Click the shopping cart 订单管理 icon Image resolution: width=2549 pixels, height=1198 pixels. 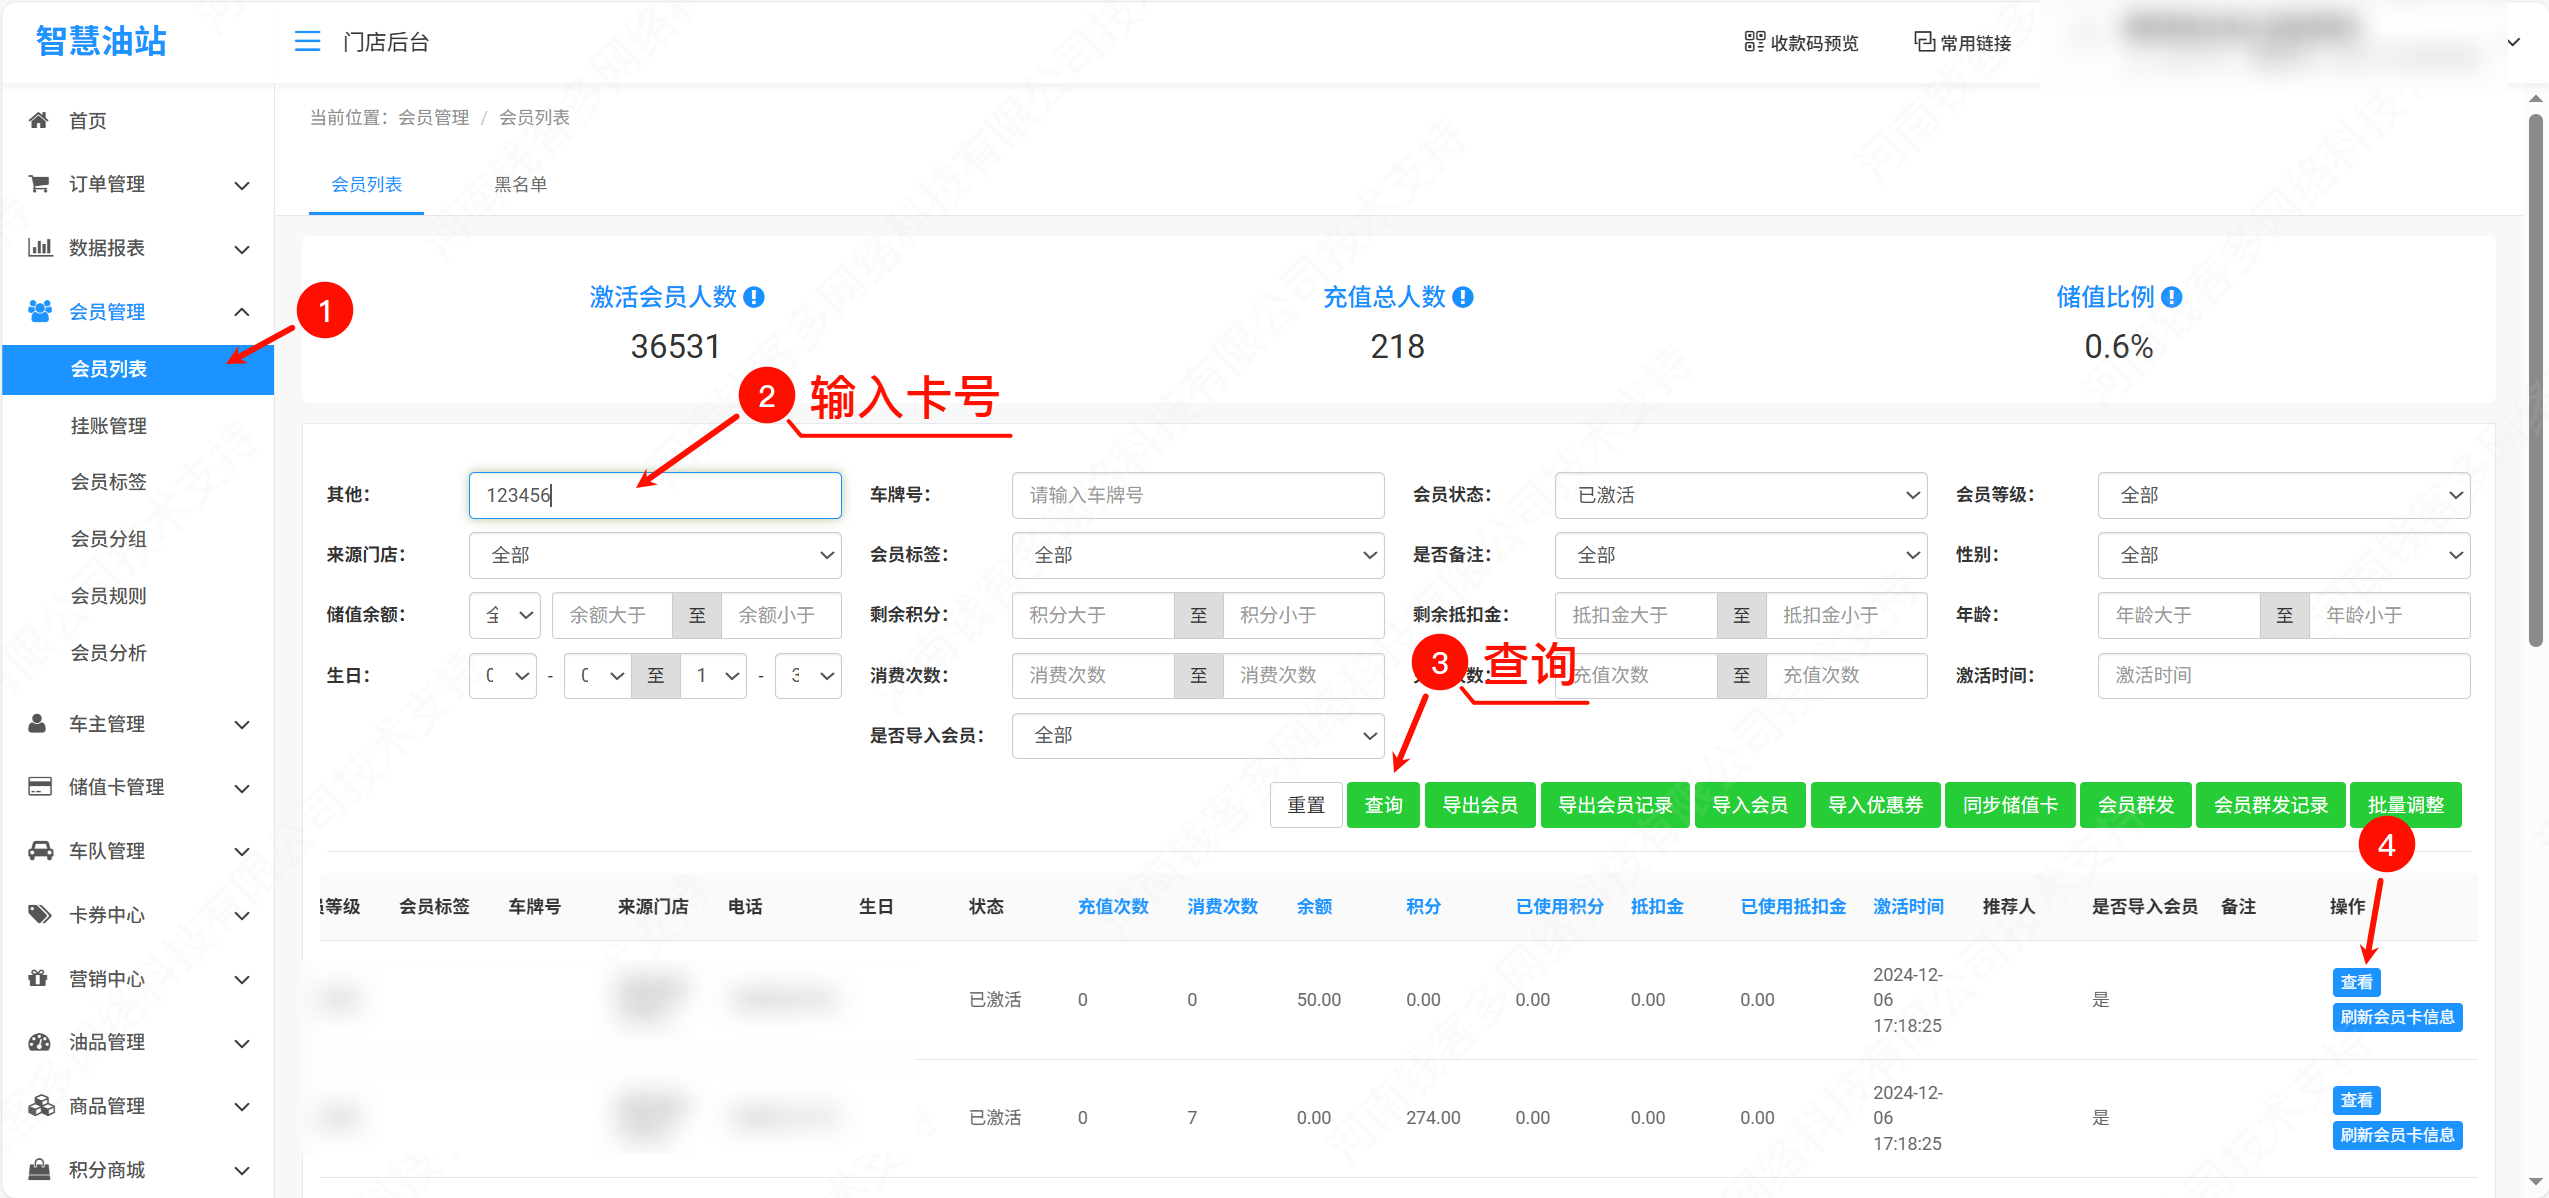click(39, 184)
